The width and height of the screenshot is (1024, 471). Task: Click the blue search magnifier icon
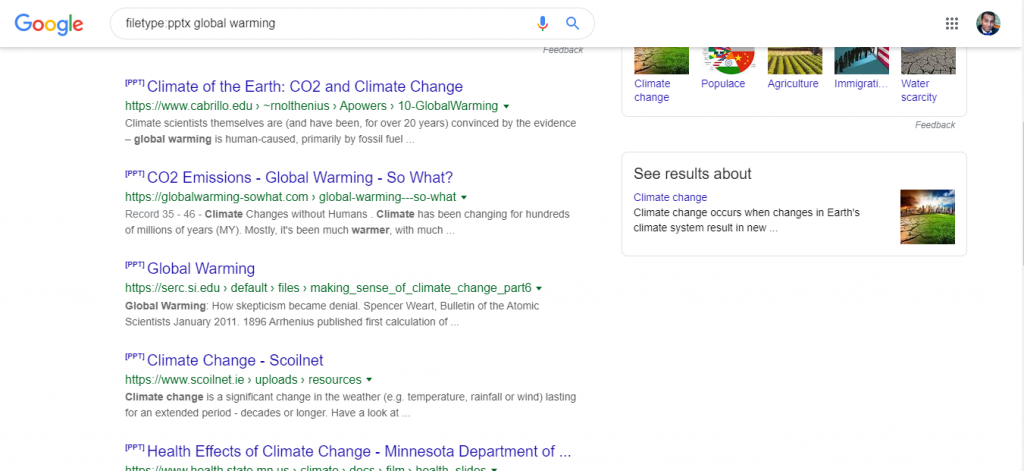click(x=573, y=24)
